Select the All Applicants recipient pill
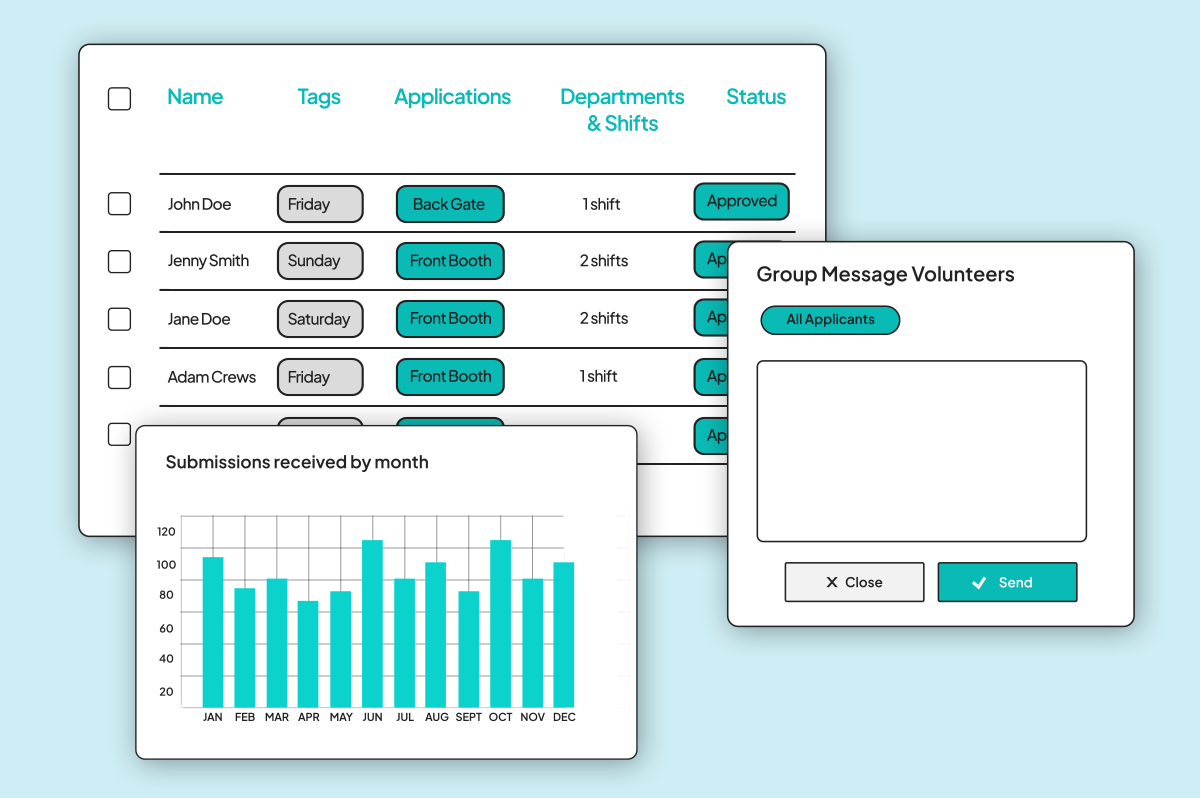The height and width of the screenshot is (798, 1200). [830, 320]
